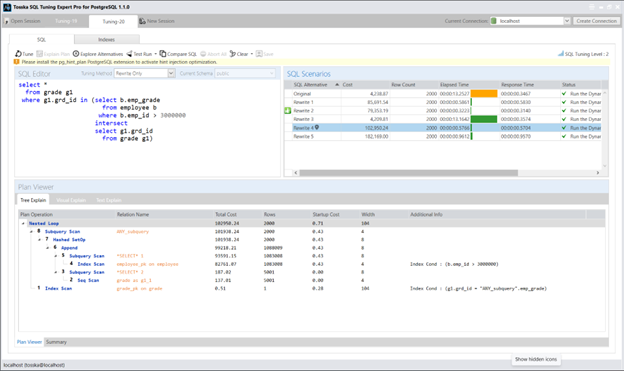This screenshot has height=371, width=624.
Task: Click the New Session icon
Action: click(x=142, y=21)
